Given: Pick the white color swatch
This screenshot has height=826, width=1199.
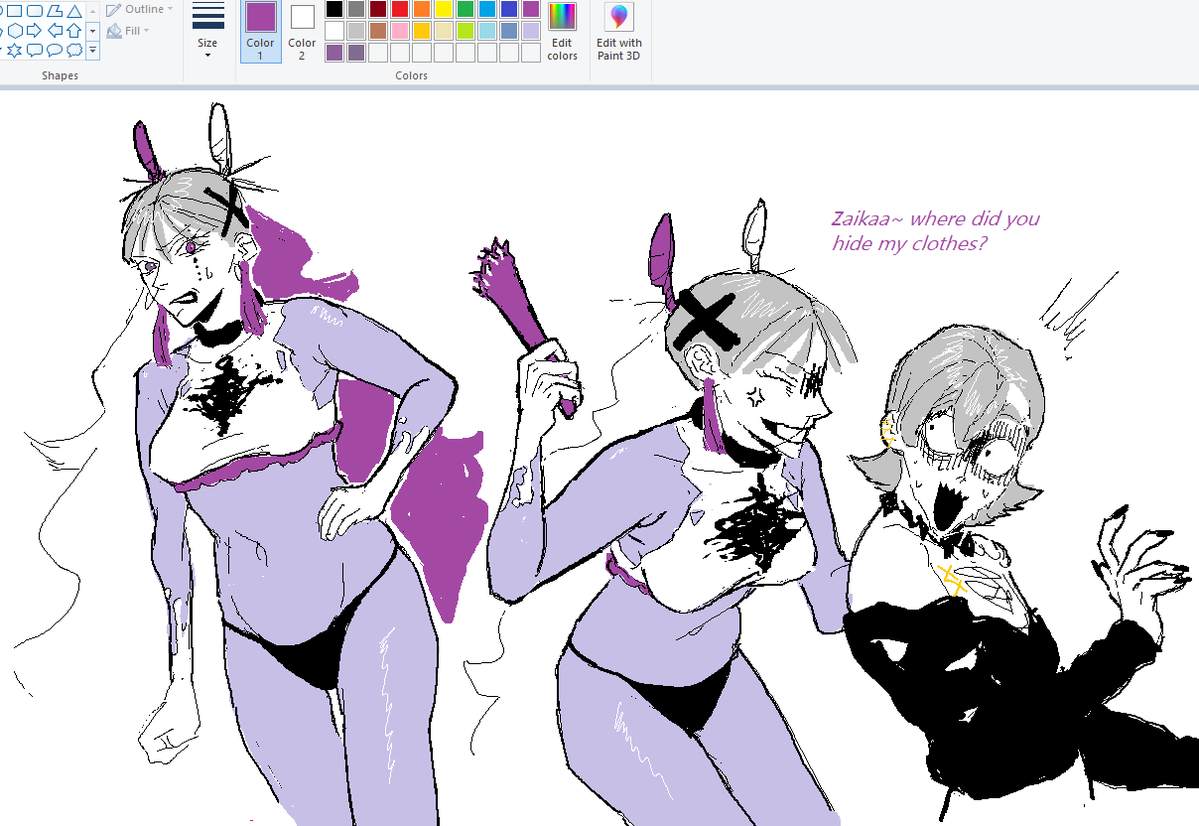Looking at the screenshot, I should pos(334,31).
